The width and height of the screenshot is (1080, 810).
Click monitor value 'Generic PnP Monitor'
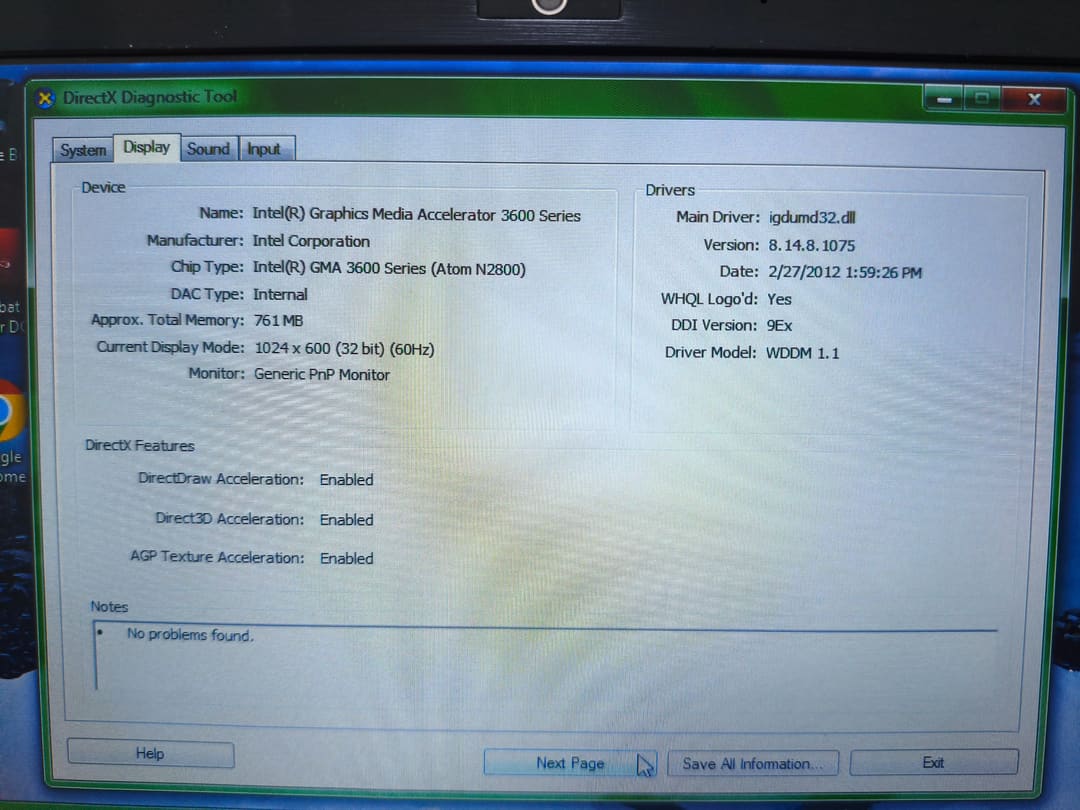coord(322,375)
